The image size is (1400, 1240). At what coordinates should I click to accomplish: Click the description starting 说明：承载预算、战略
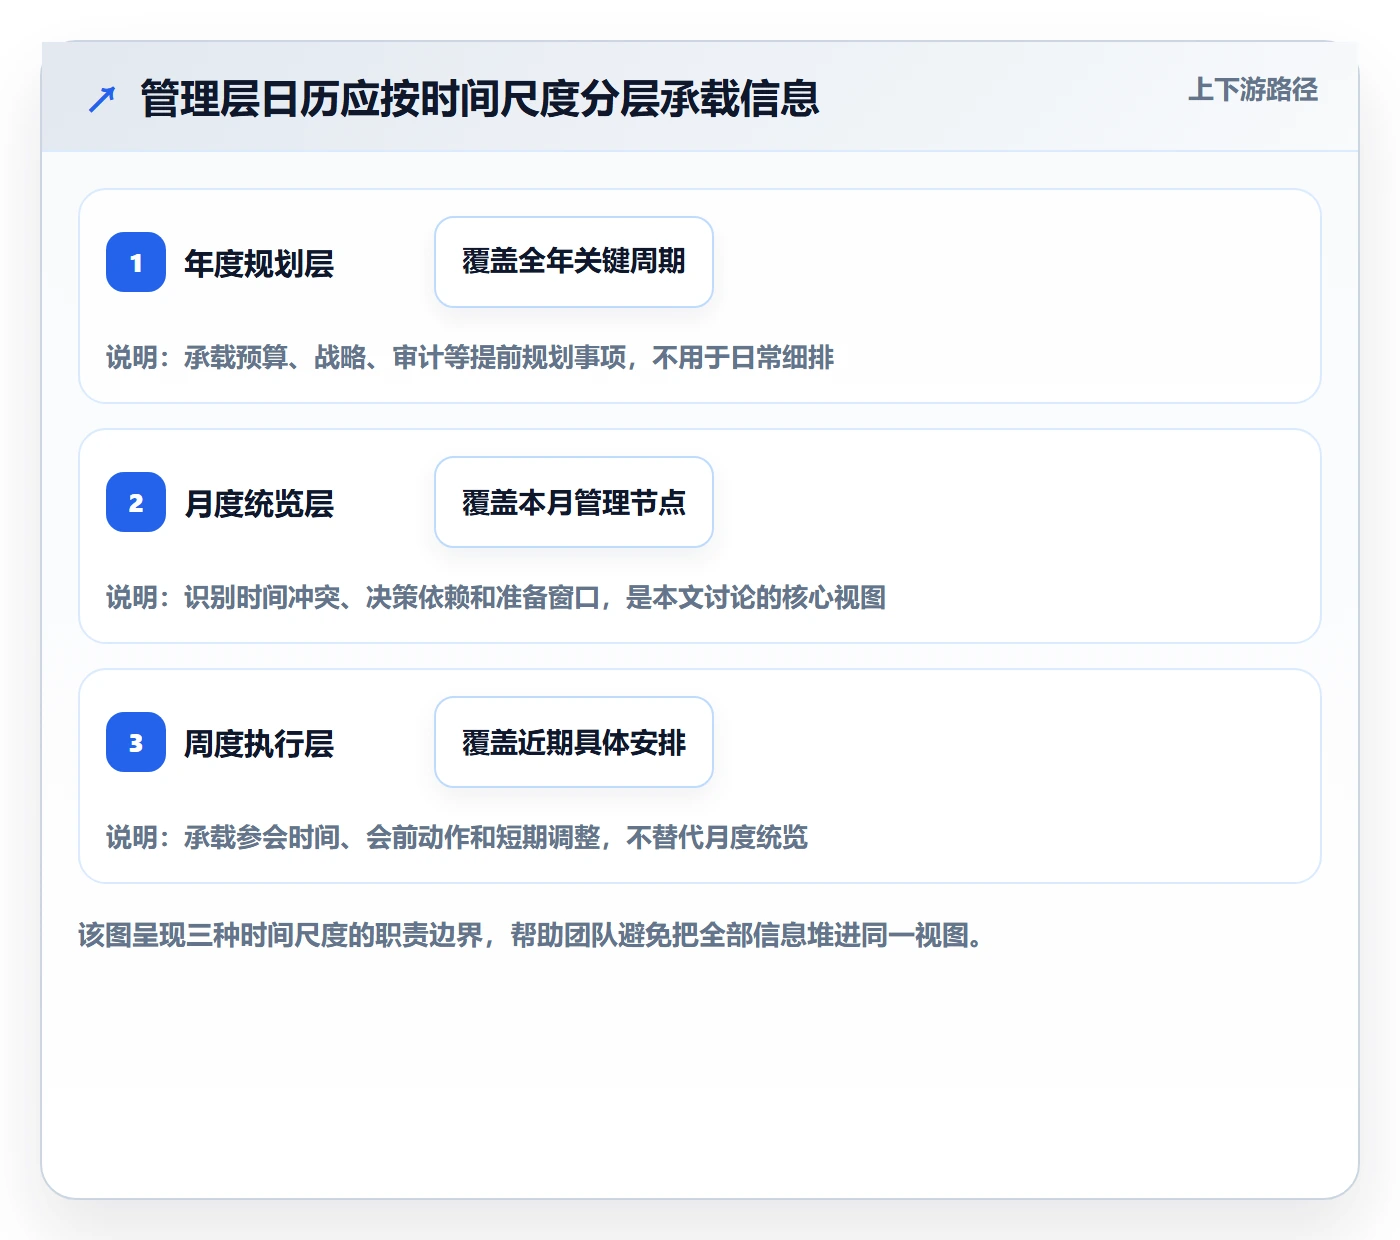pyautogui.click(x=470, y=357)
